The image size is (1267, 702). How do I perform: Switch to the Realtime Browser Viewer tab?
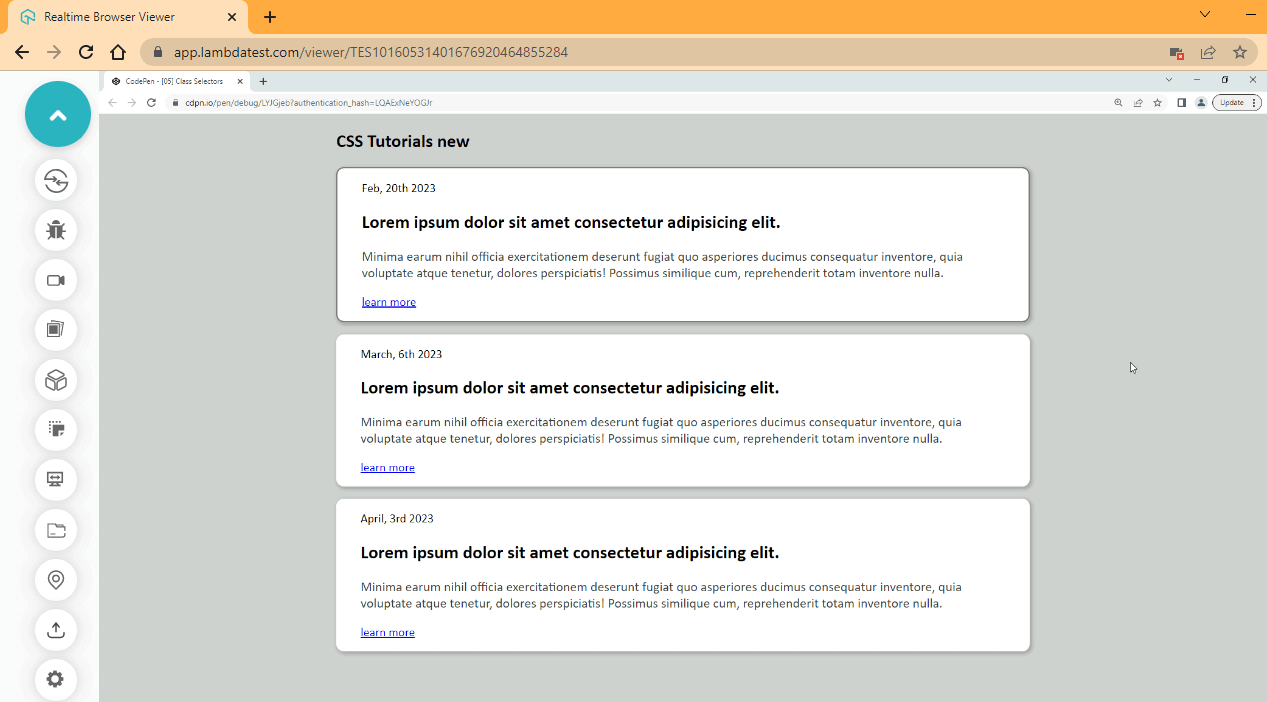coord(112,17)
